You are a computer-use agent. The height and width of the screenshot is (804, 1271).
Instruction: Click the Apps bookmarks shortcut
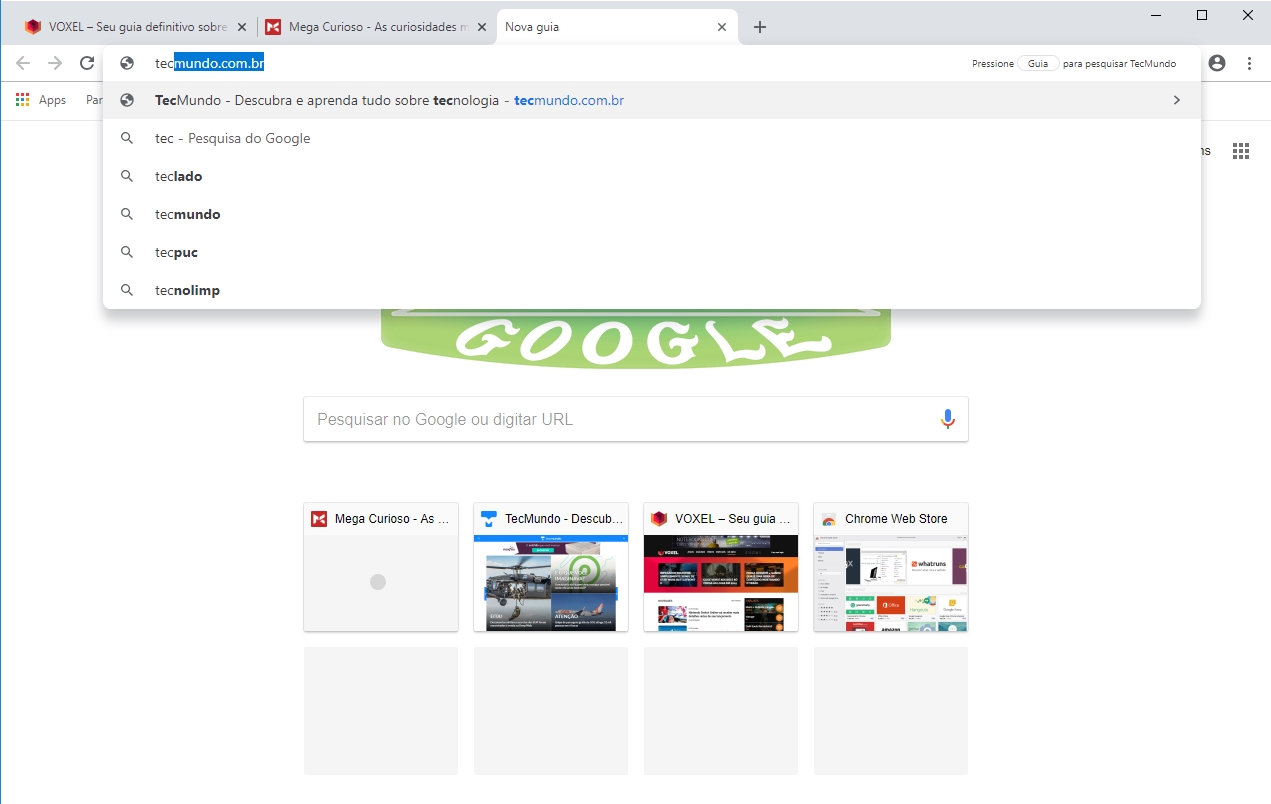pyautogui.click(x=41, y=100)
